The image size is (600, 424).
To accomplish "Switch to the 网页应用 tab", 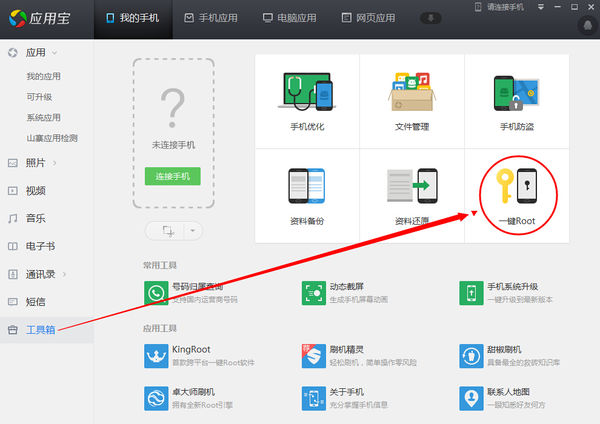I will pyautogui.click(x=368, y=18).
